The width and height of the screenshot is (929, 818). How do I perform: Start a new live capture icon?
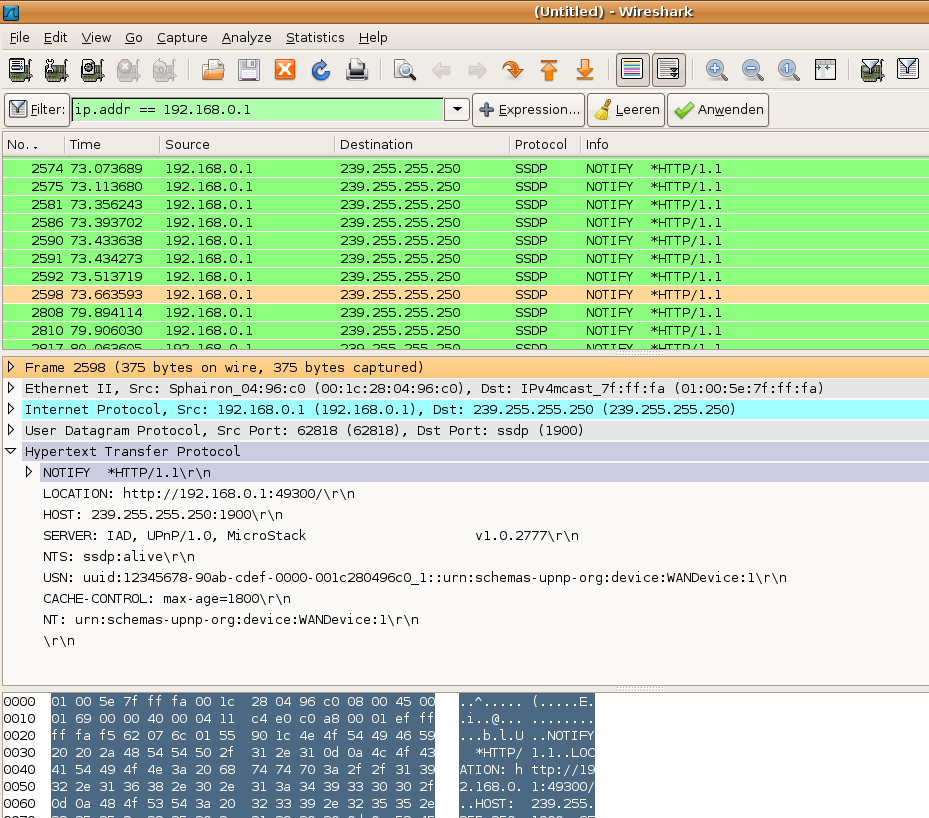[x=92, y=70]
